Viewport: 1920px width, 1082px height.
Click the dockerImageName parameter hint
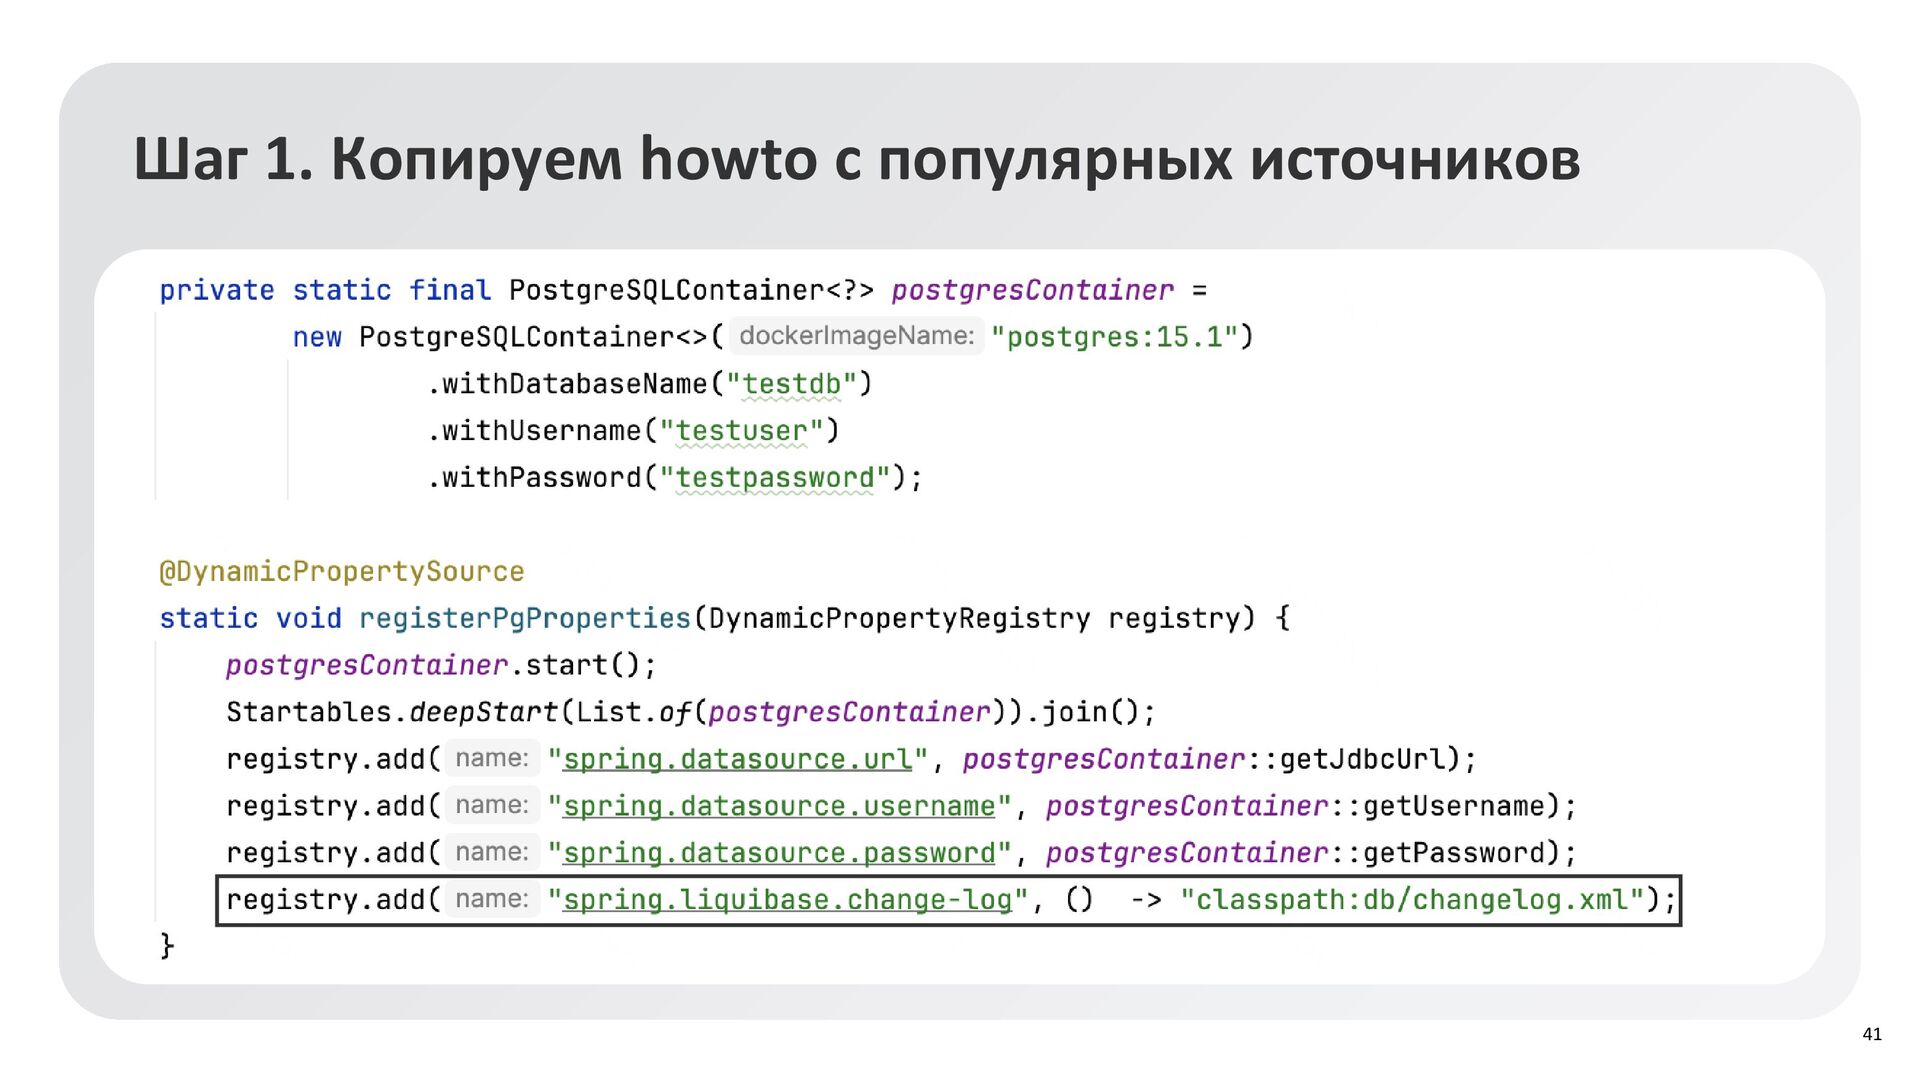pos(856,336)
